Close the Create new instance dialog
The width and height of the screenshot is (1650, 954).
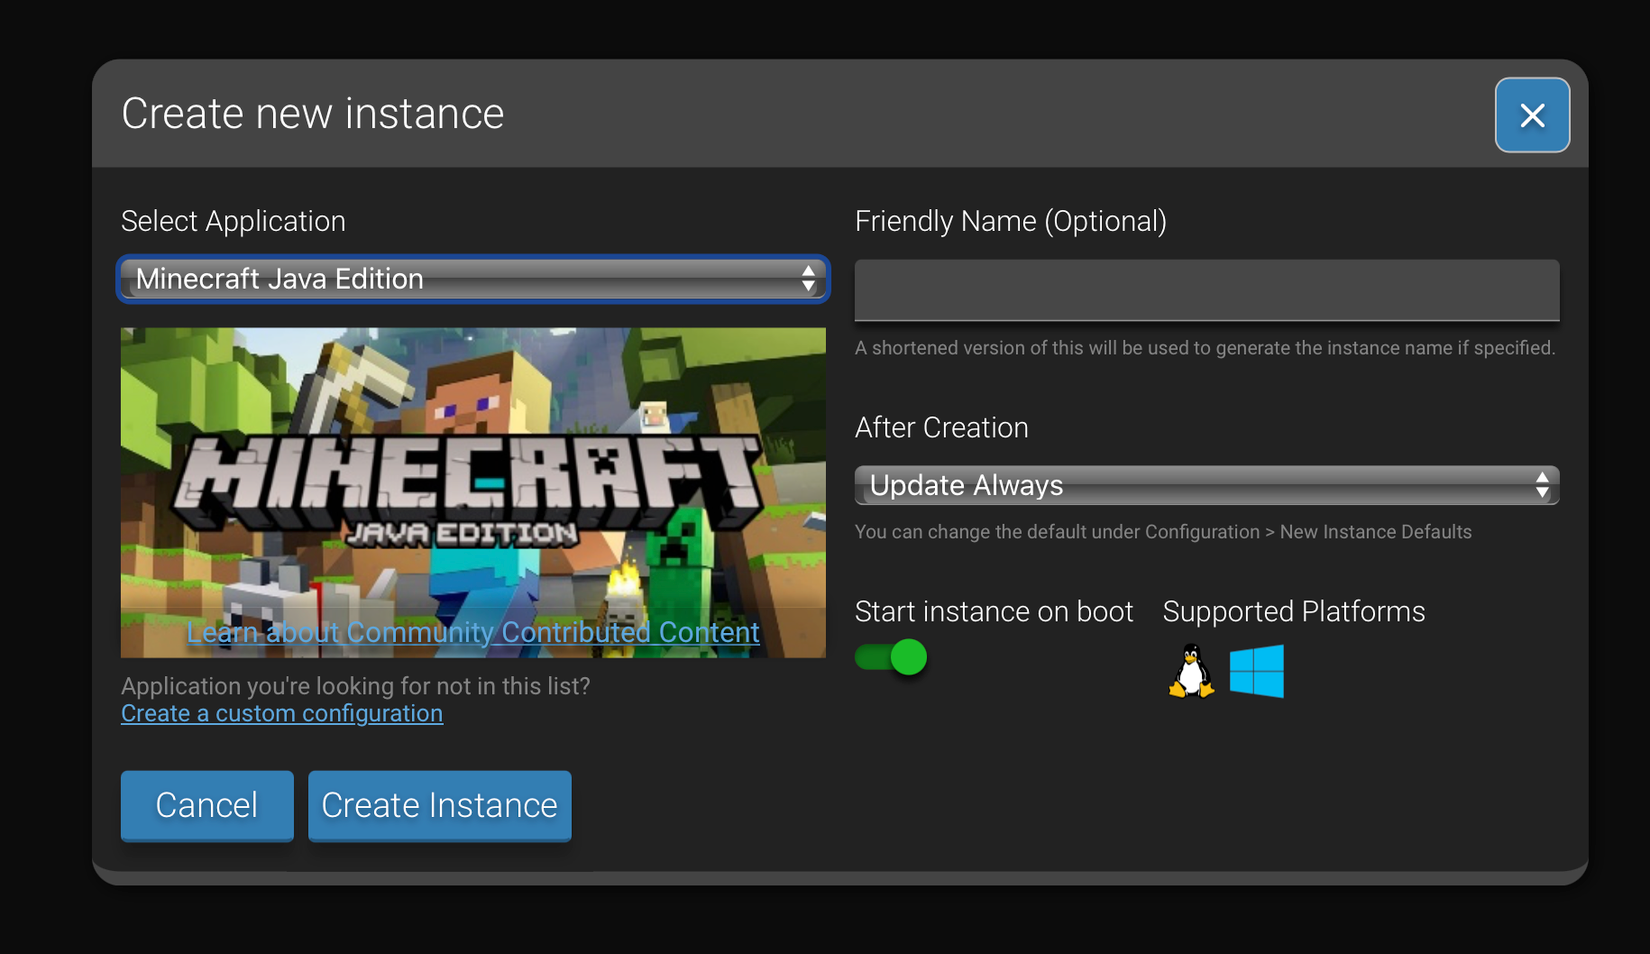[1531, 115]
